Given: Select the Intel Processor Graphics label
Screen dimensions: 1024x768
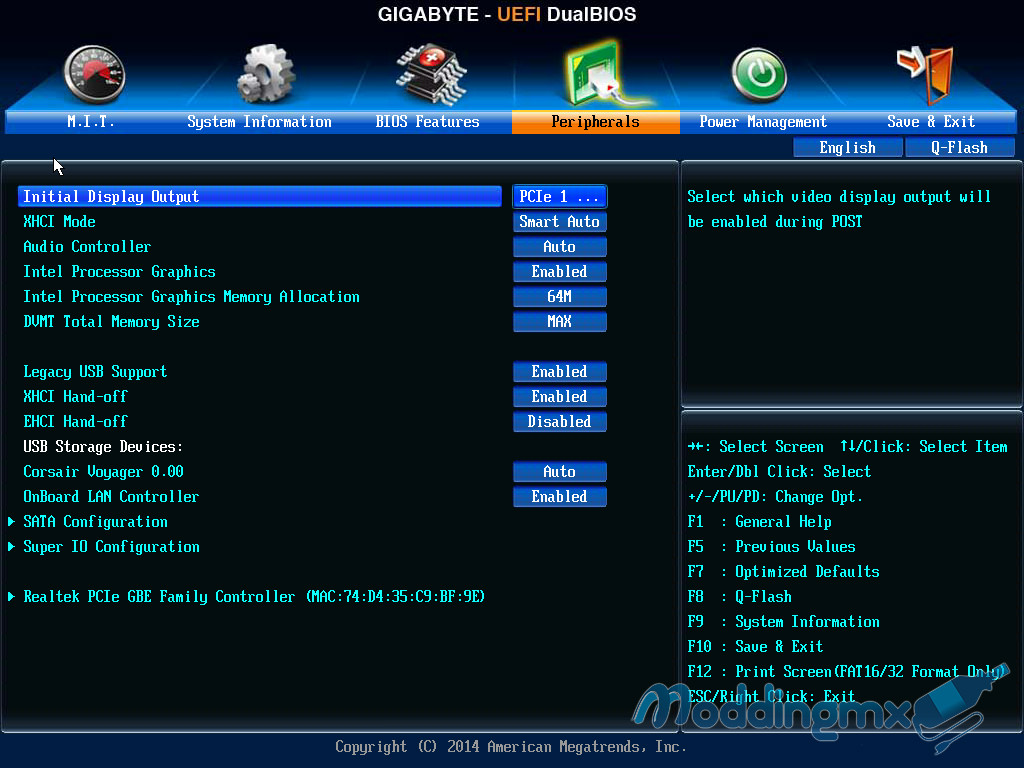Looking at the screenshot, I should (x=120, y=272).
